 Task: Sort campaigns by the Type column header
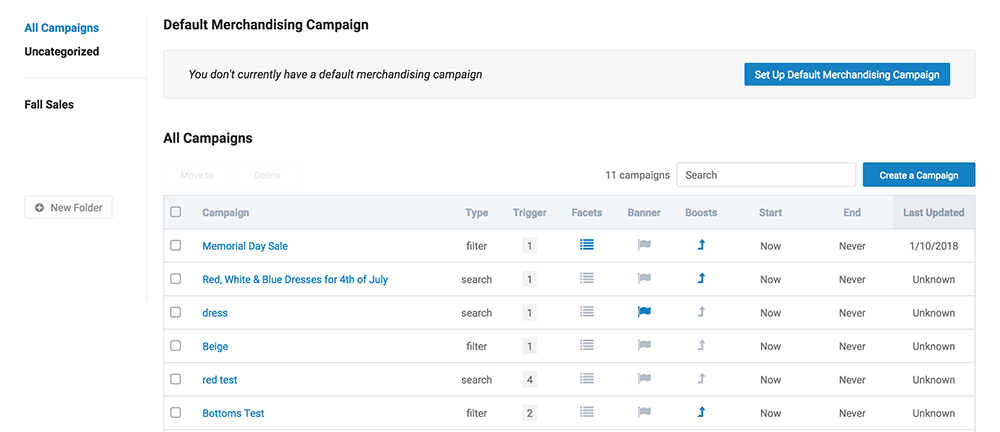tap(476, 212)
